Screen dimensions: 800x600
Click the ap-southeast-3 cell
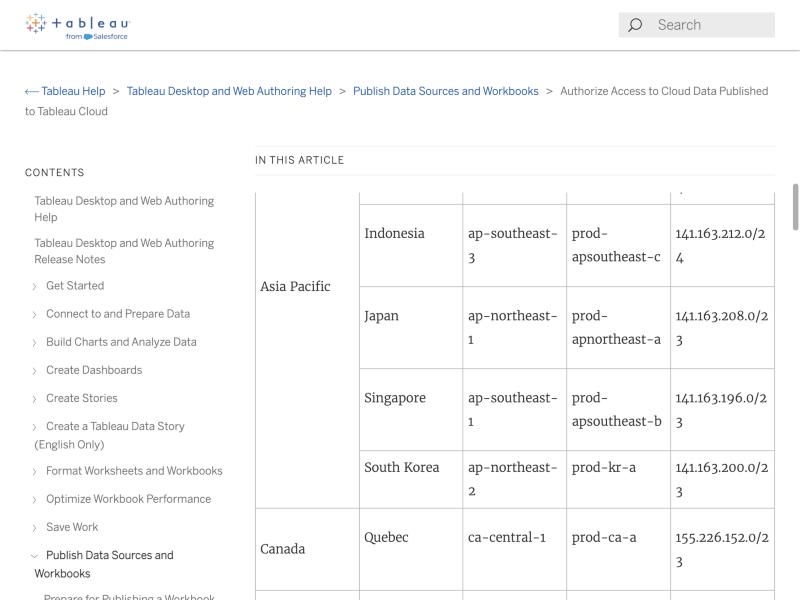[x=515, y=245]
